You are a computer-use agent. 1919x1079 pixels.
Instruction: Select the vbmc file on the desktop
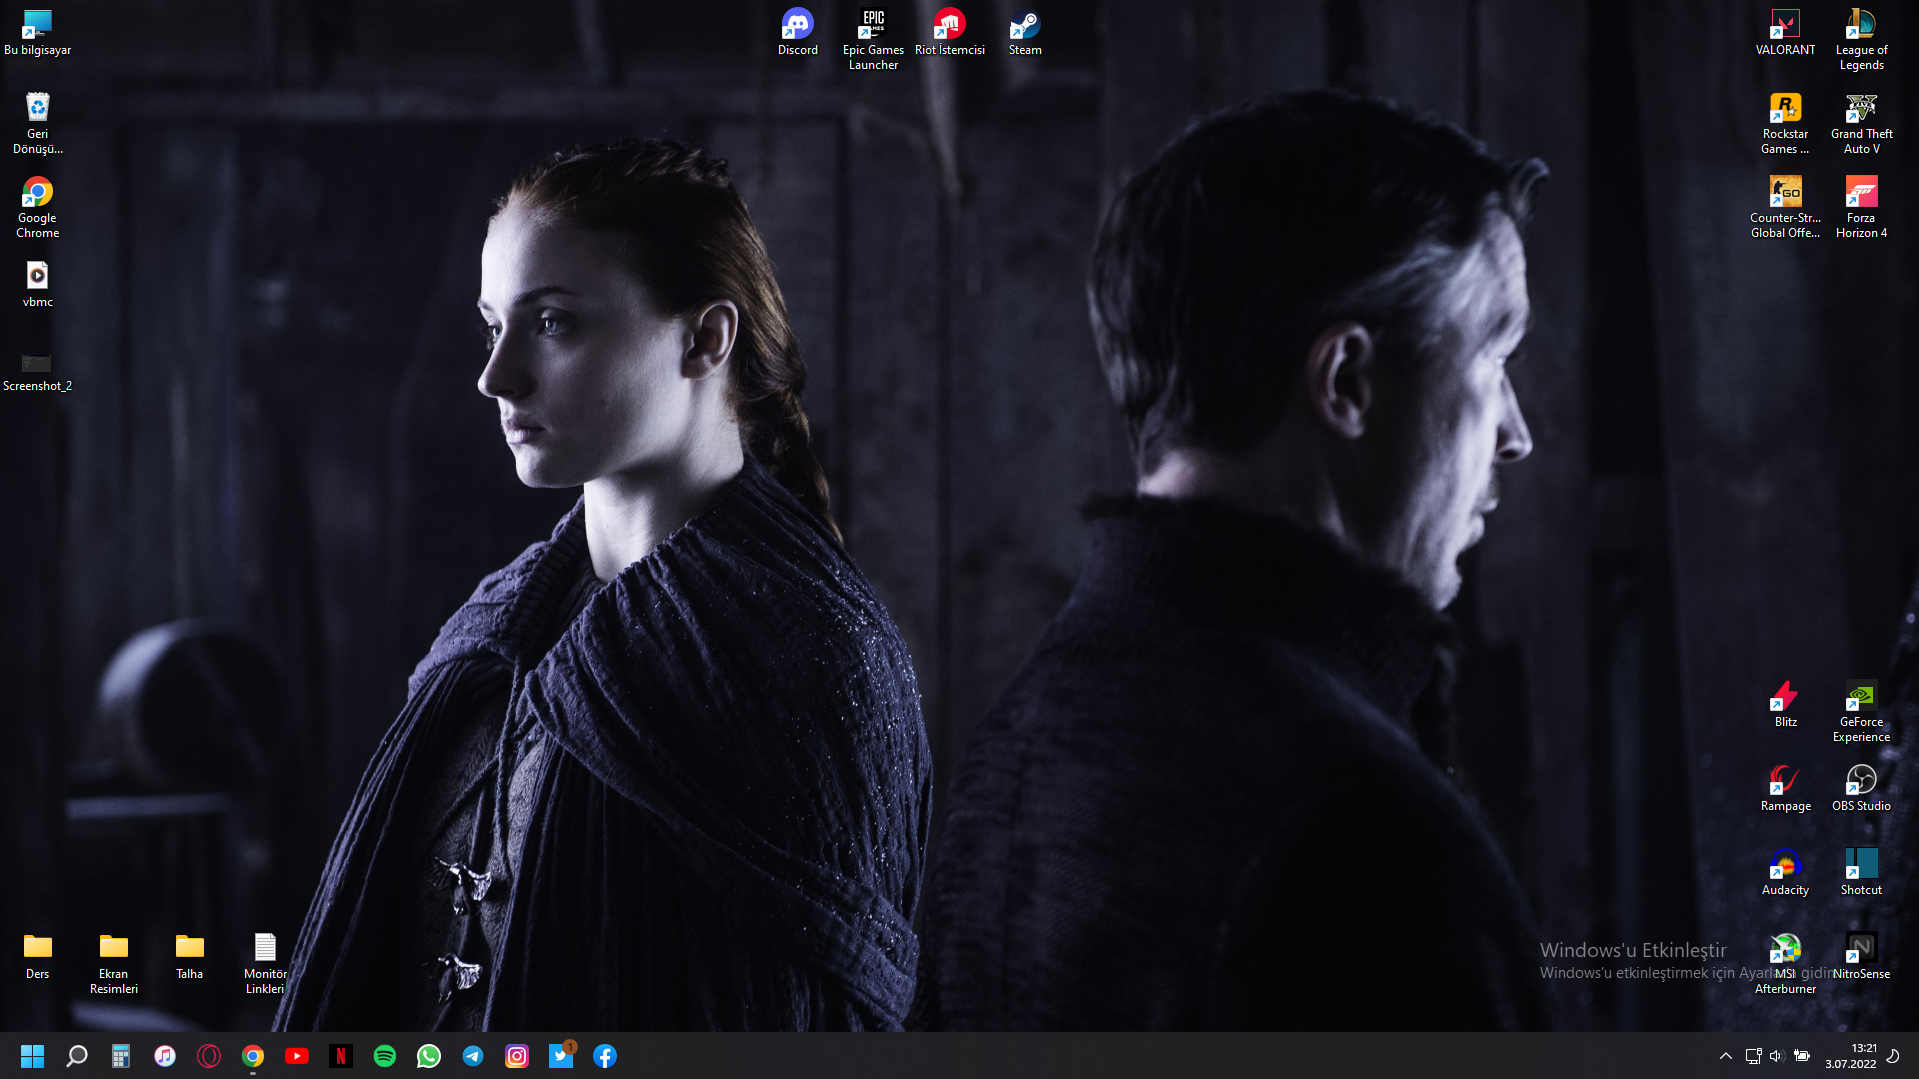(x=38, y=284)
